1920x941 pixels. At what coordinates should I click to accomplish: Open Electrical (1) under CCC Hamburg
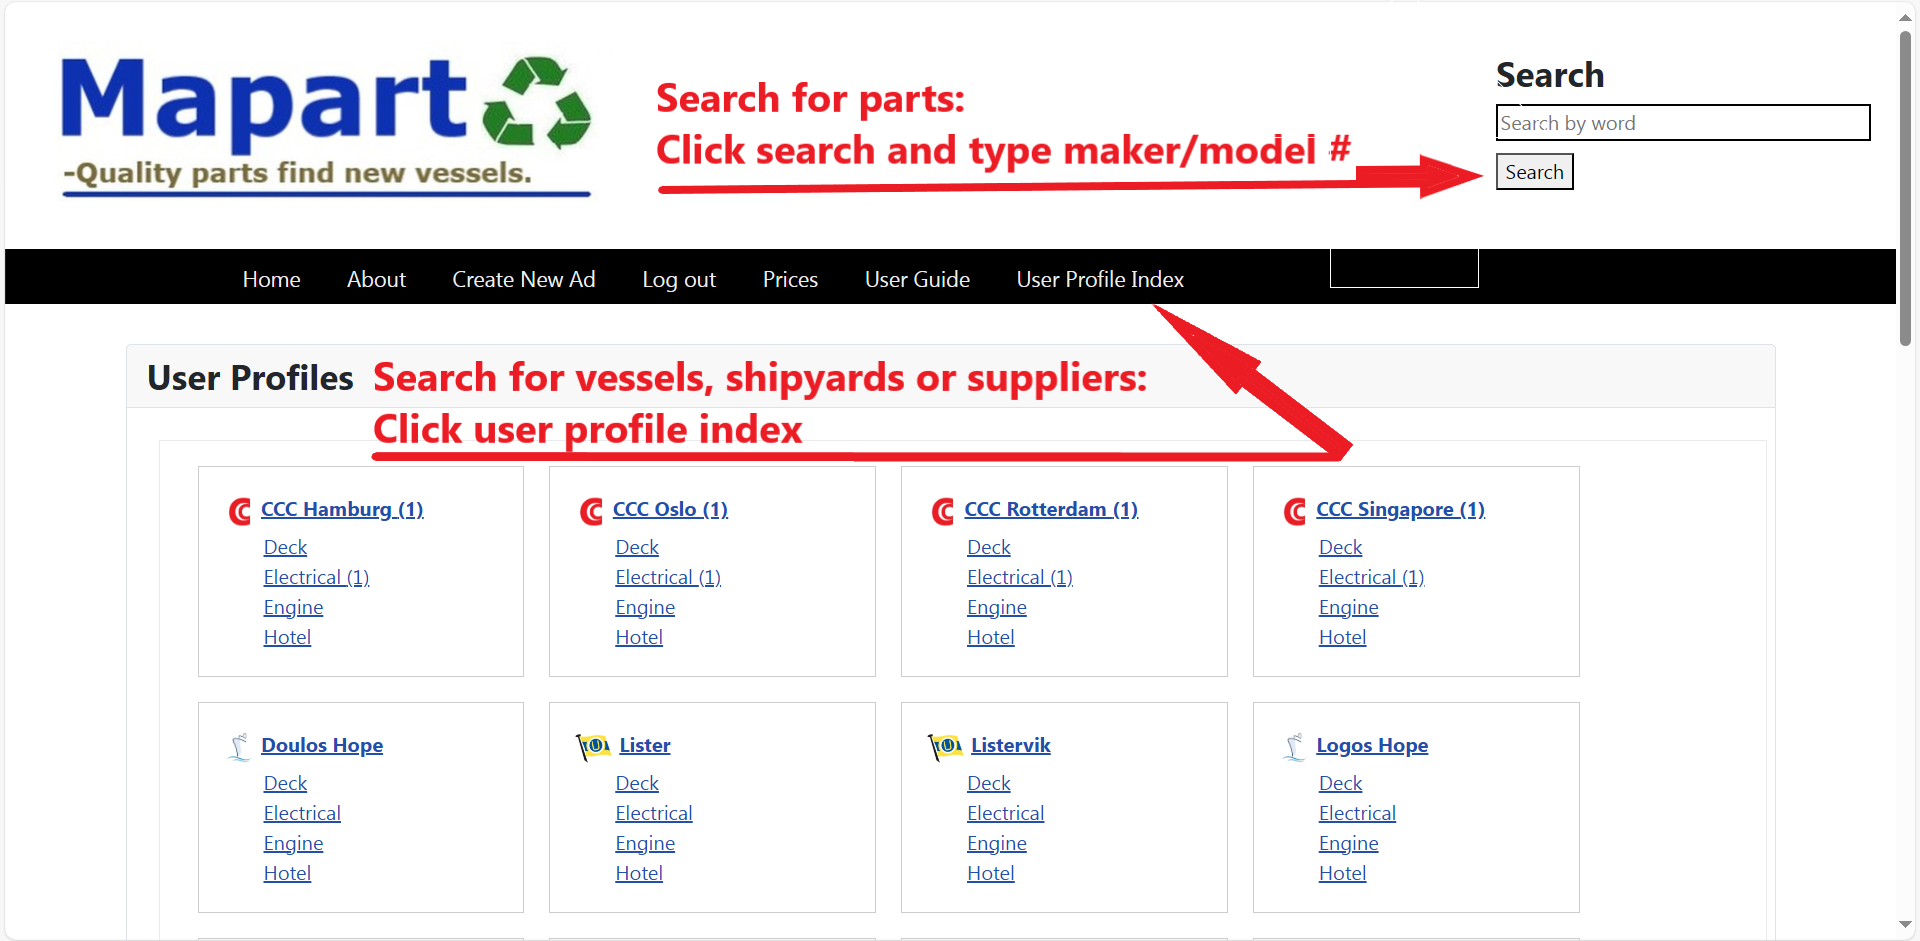[x=316, y=578]
